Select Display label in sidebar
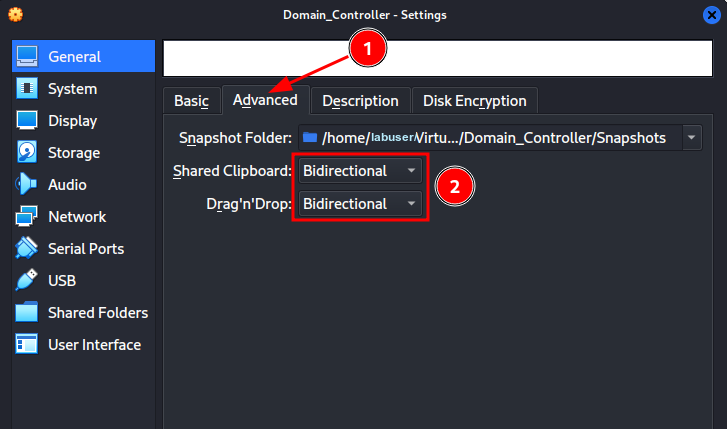Screen dimensions: 727x429 pyautogui.click(x=73, y=121)
